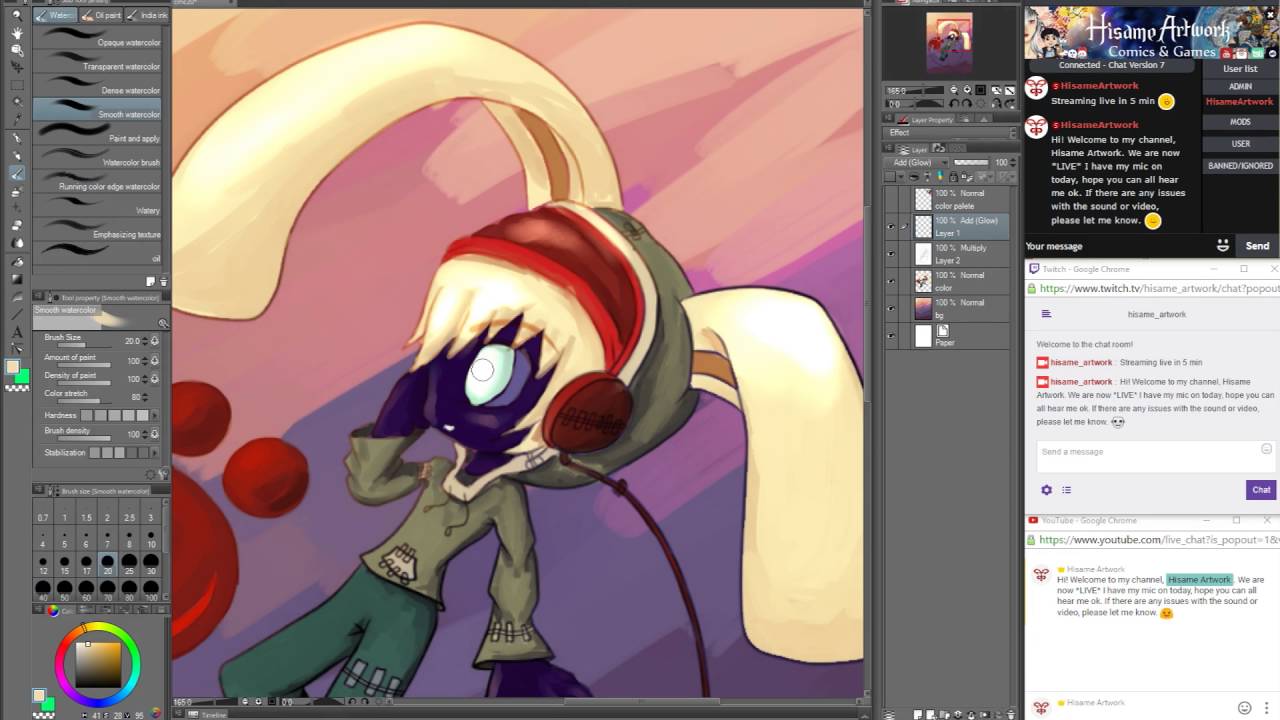Create new sub tool copy icon
The width and height of the screenshot is (1280, 720).
coord(151,282)
